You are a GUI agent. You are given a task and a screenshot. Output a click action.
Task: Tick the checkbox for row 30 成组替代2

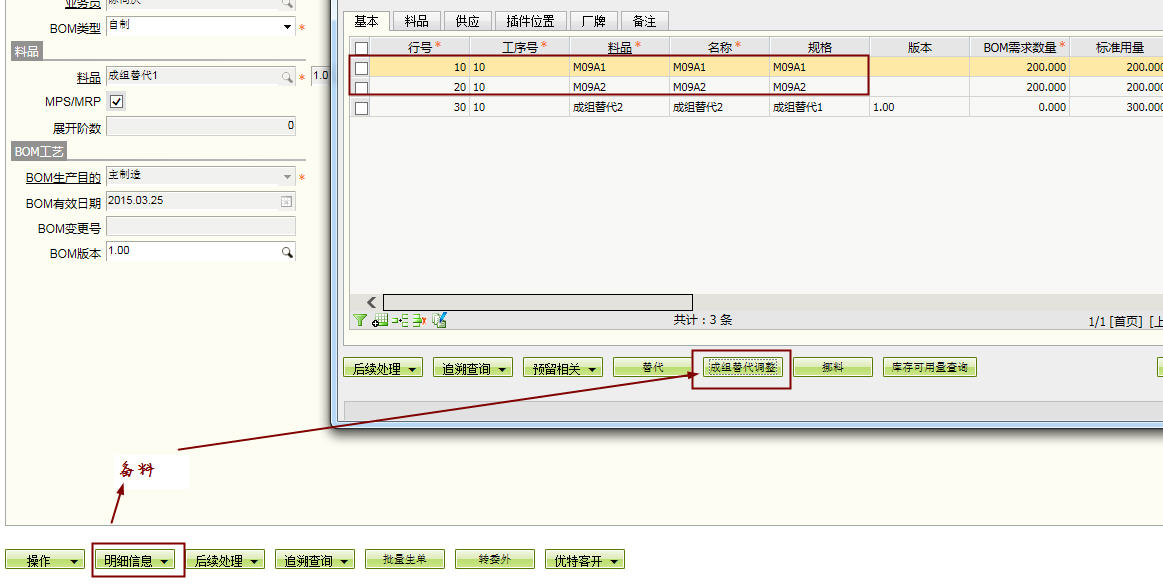[x=361, y=108]
